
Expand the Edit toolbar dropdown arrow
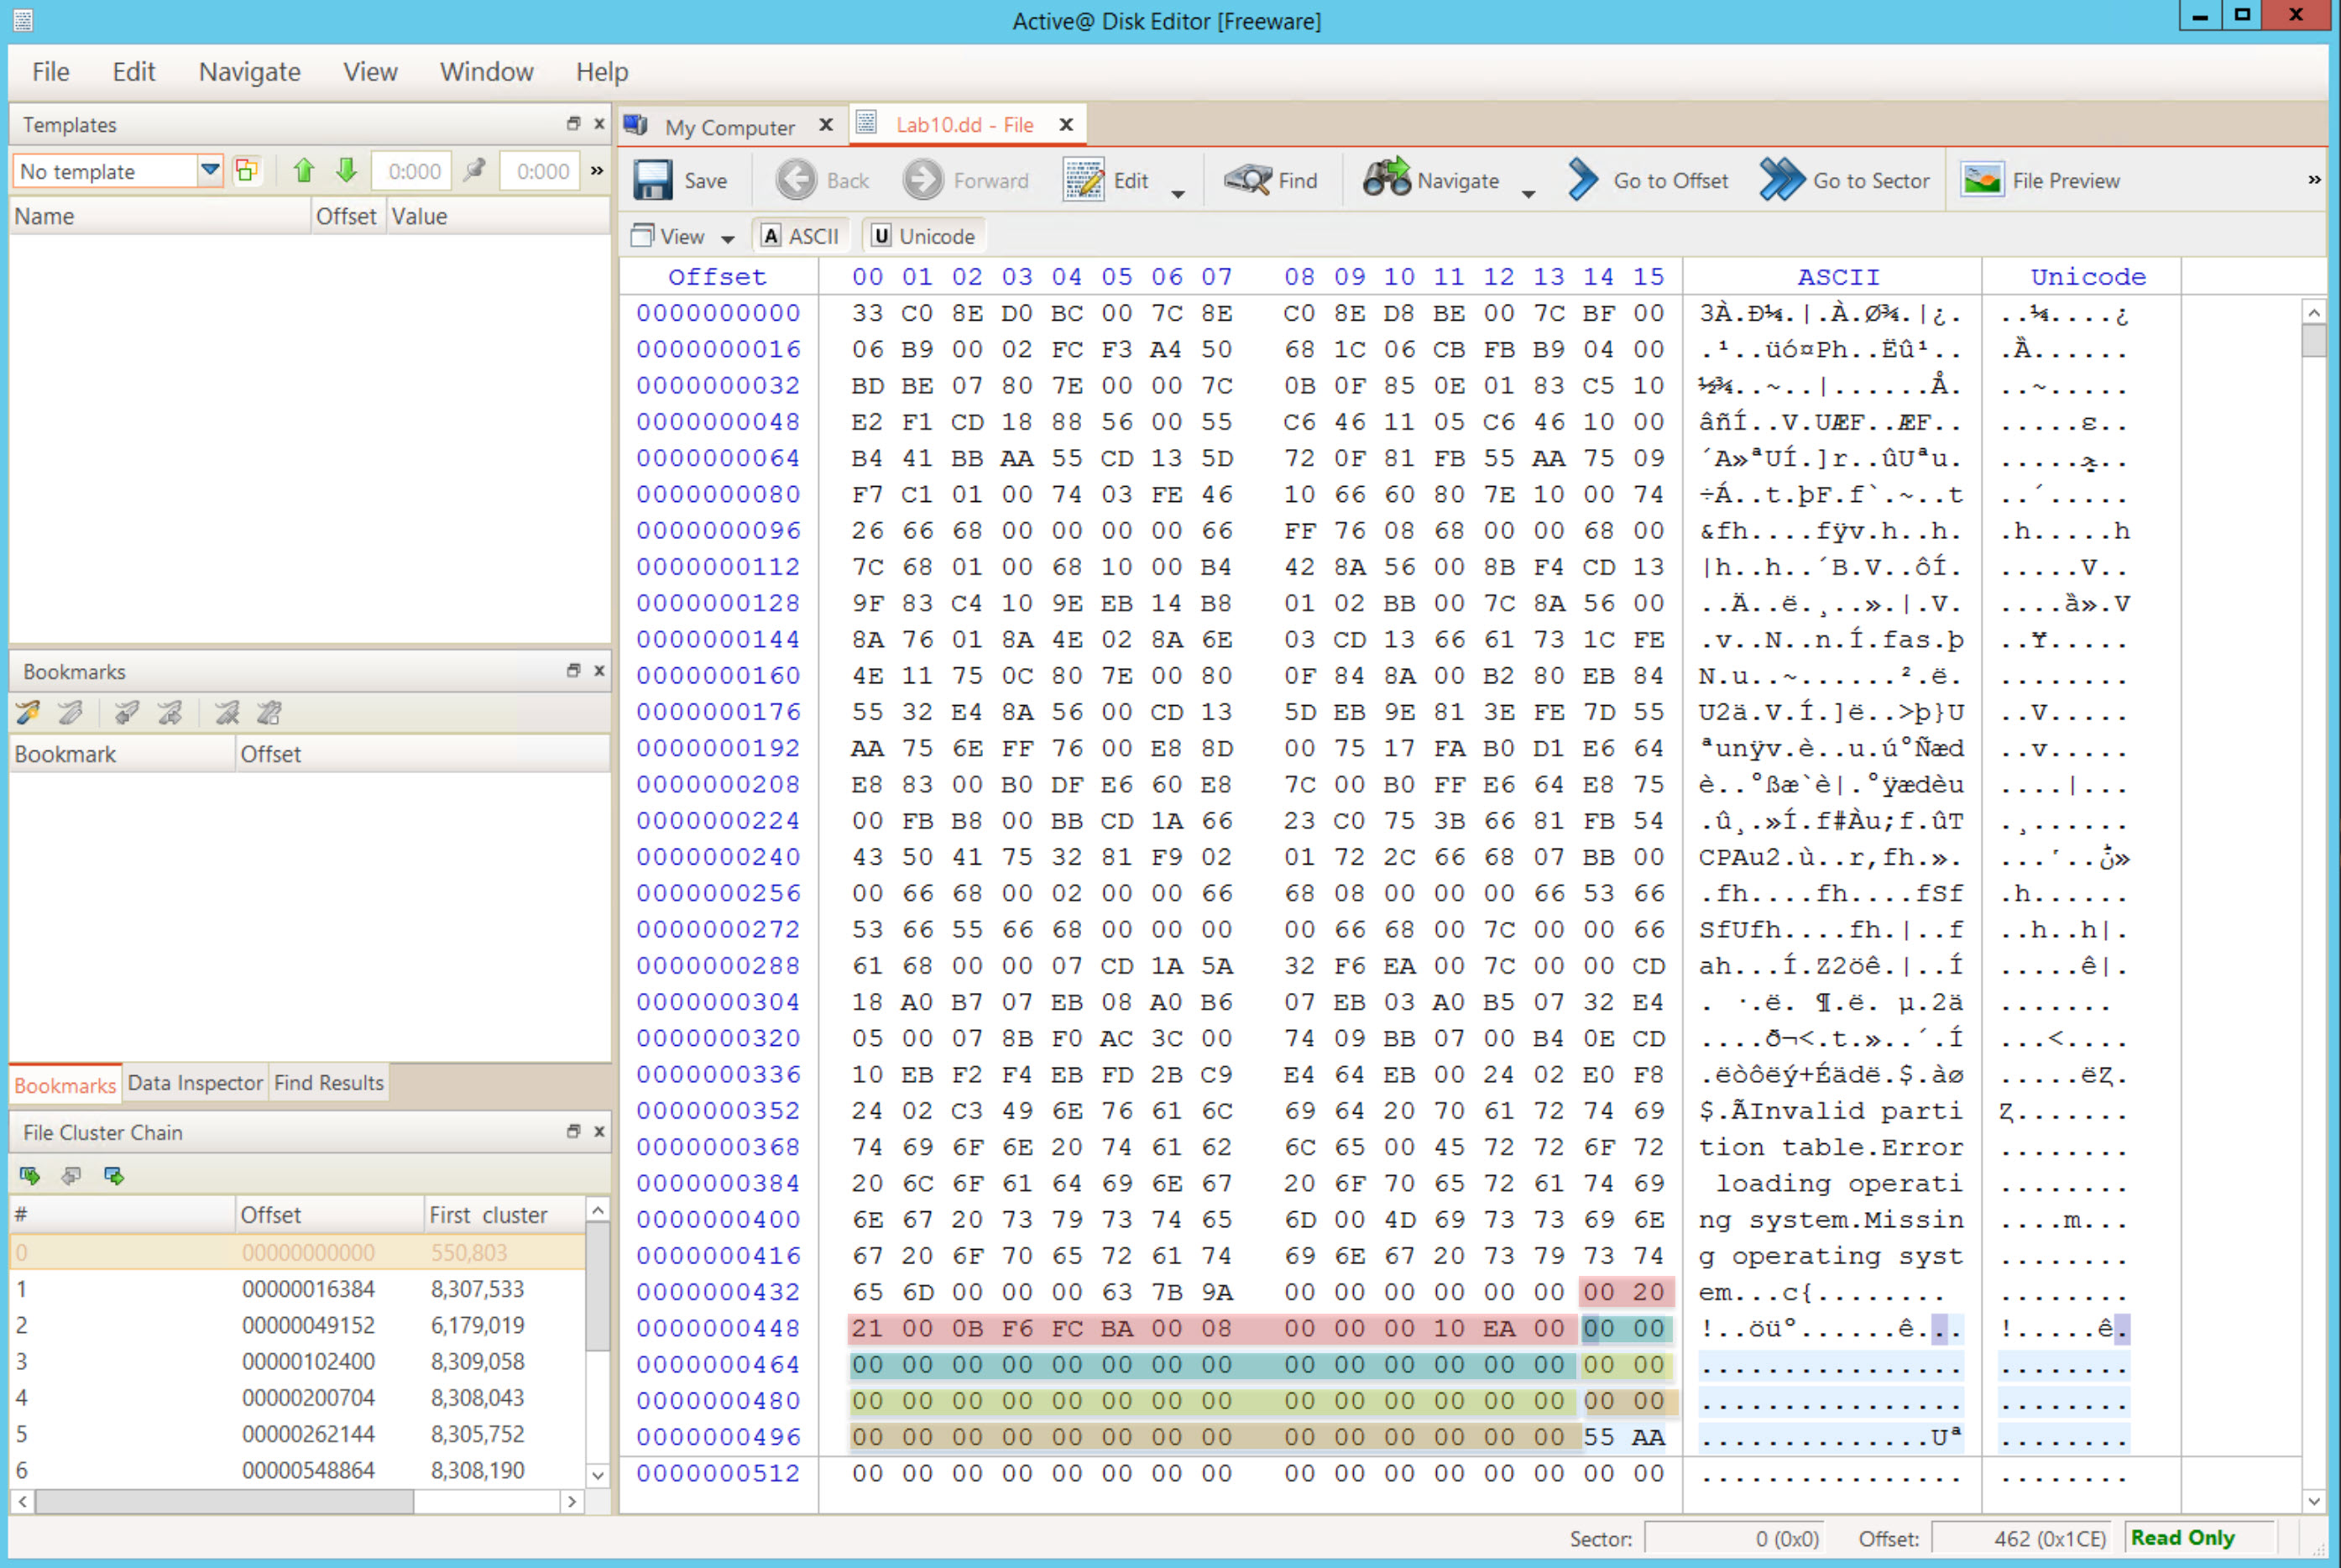[x=1178, y=194]
